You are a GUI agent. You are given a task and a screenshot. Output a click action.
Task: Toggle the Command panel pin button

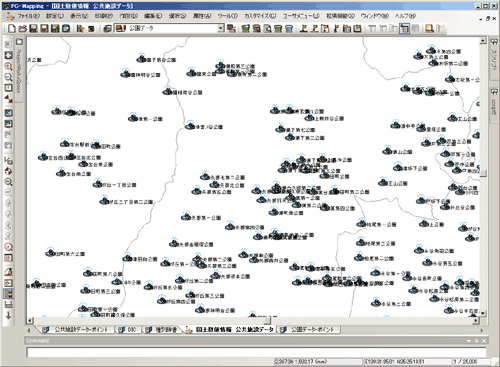tap(476, 341)
